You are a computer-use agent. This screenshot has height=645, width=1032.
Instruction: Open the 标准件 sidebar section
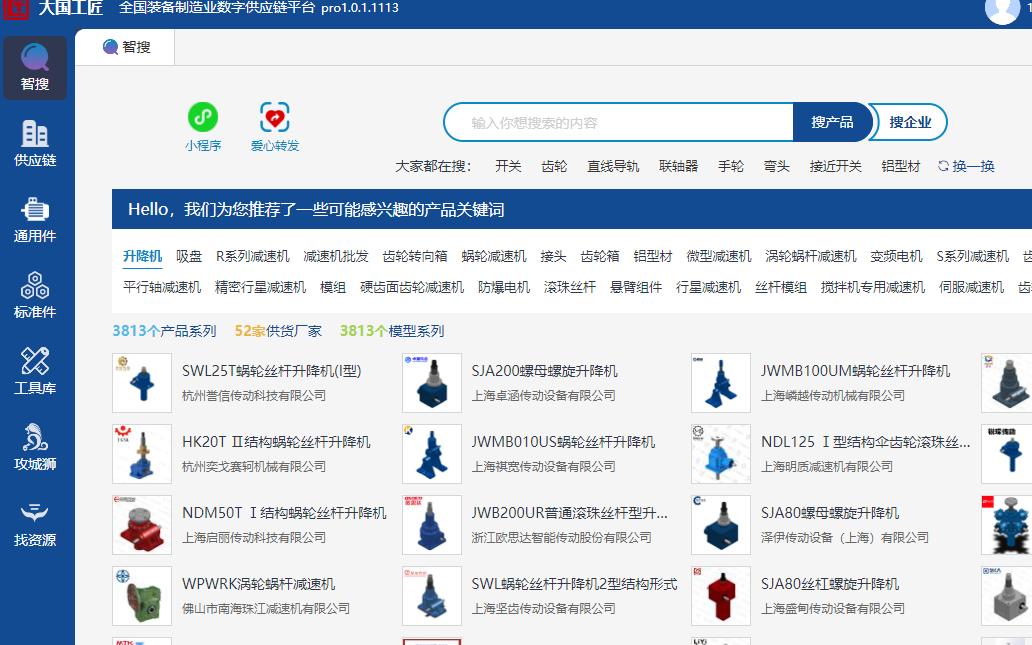[x=35, y=296]
